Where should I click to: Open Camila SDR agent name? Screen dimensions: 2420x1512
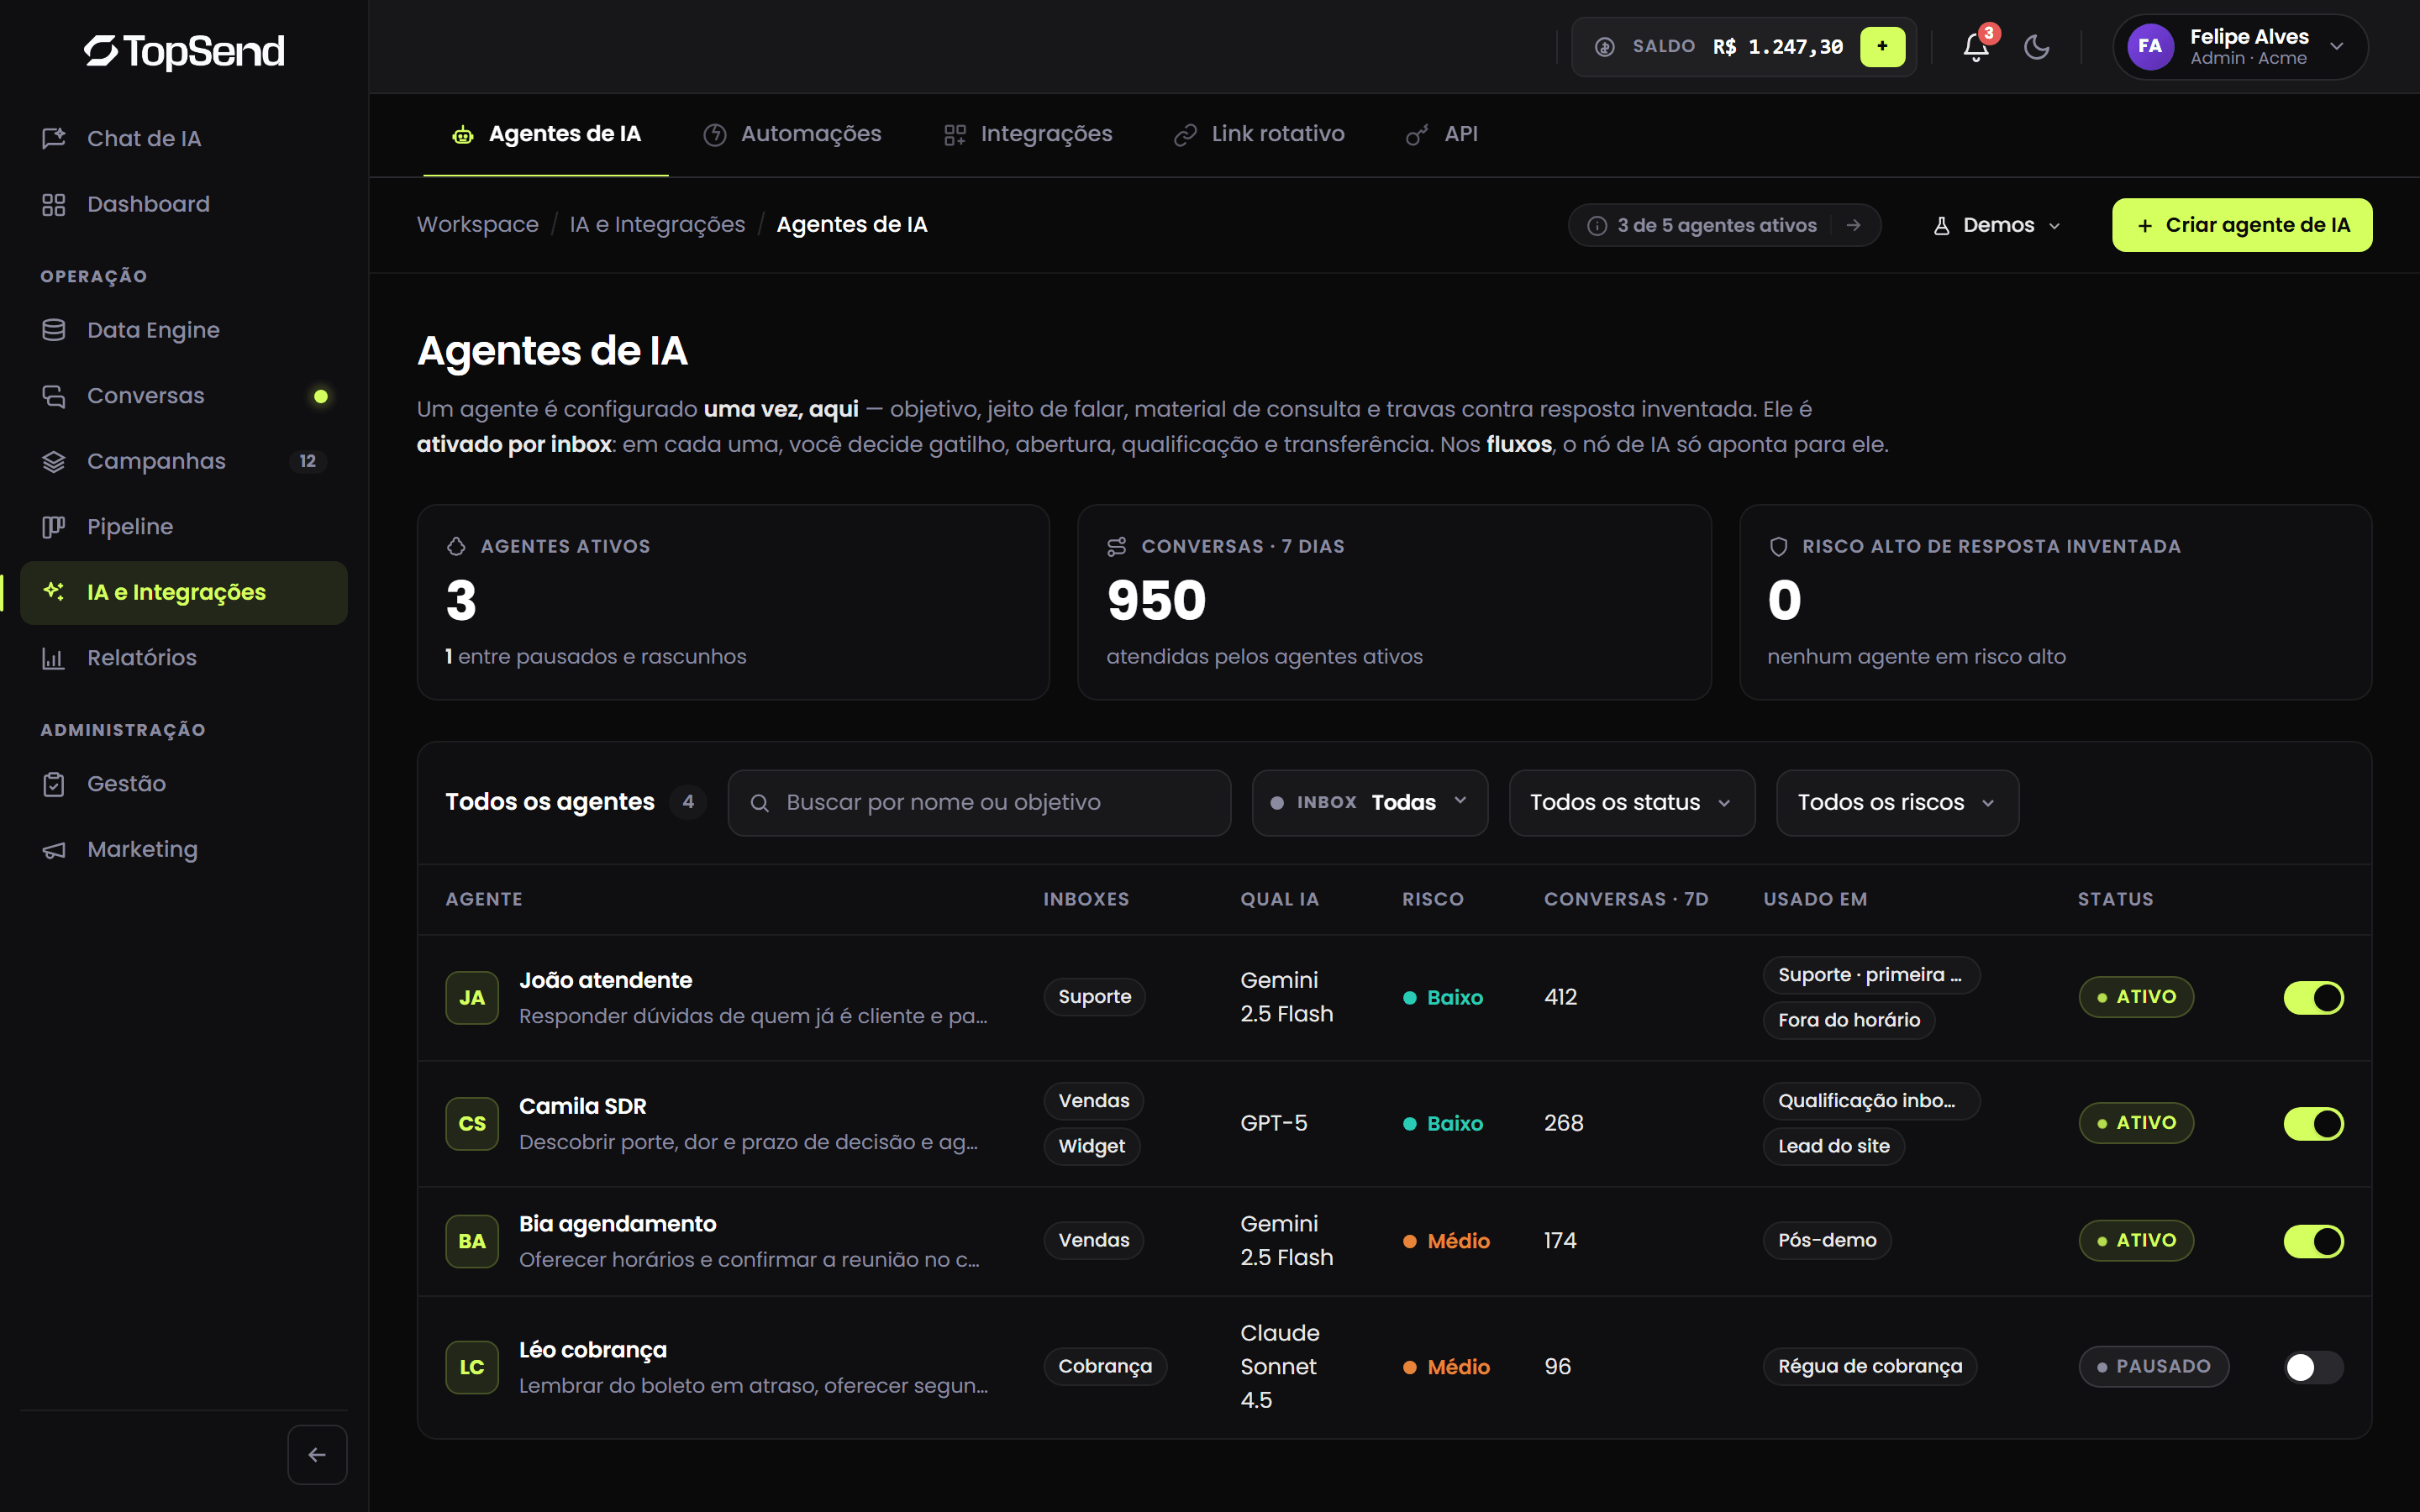point(582,1107)
